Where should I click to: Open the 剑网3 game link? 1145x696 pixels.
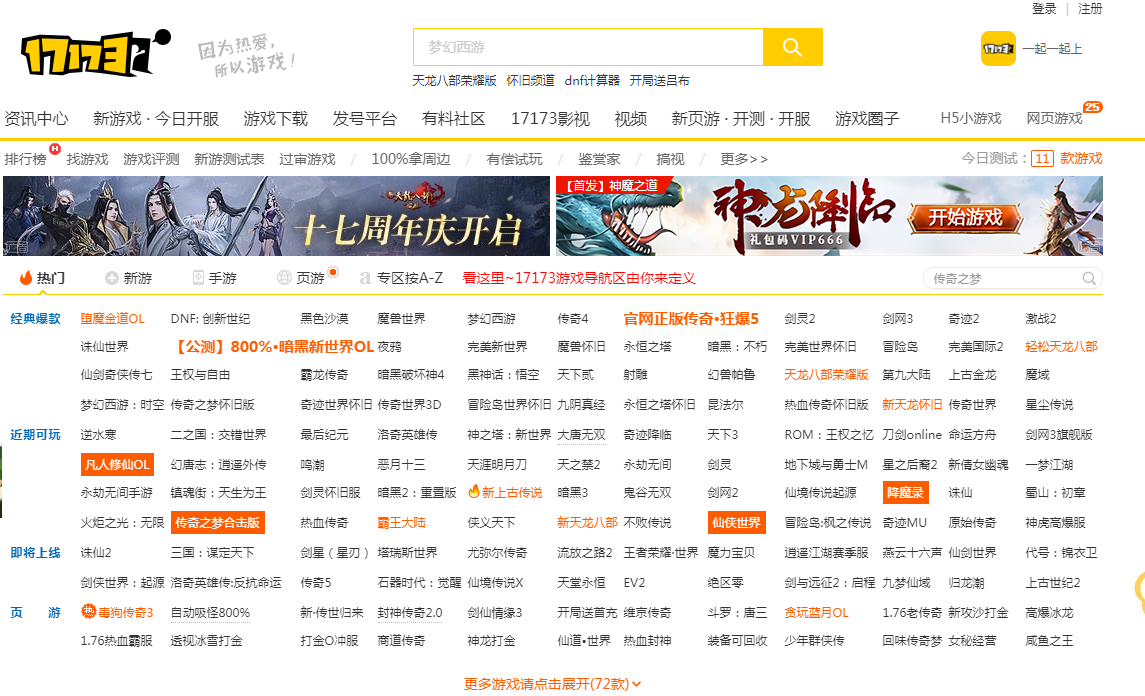[x=897, y=318]
